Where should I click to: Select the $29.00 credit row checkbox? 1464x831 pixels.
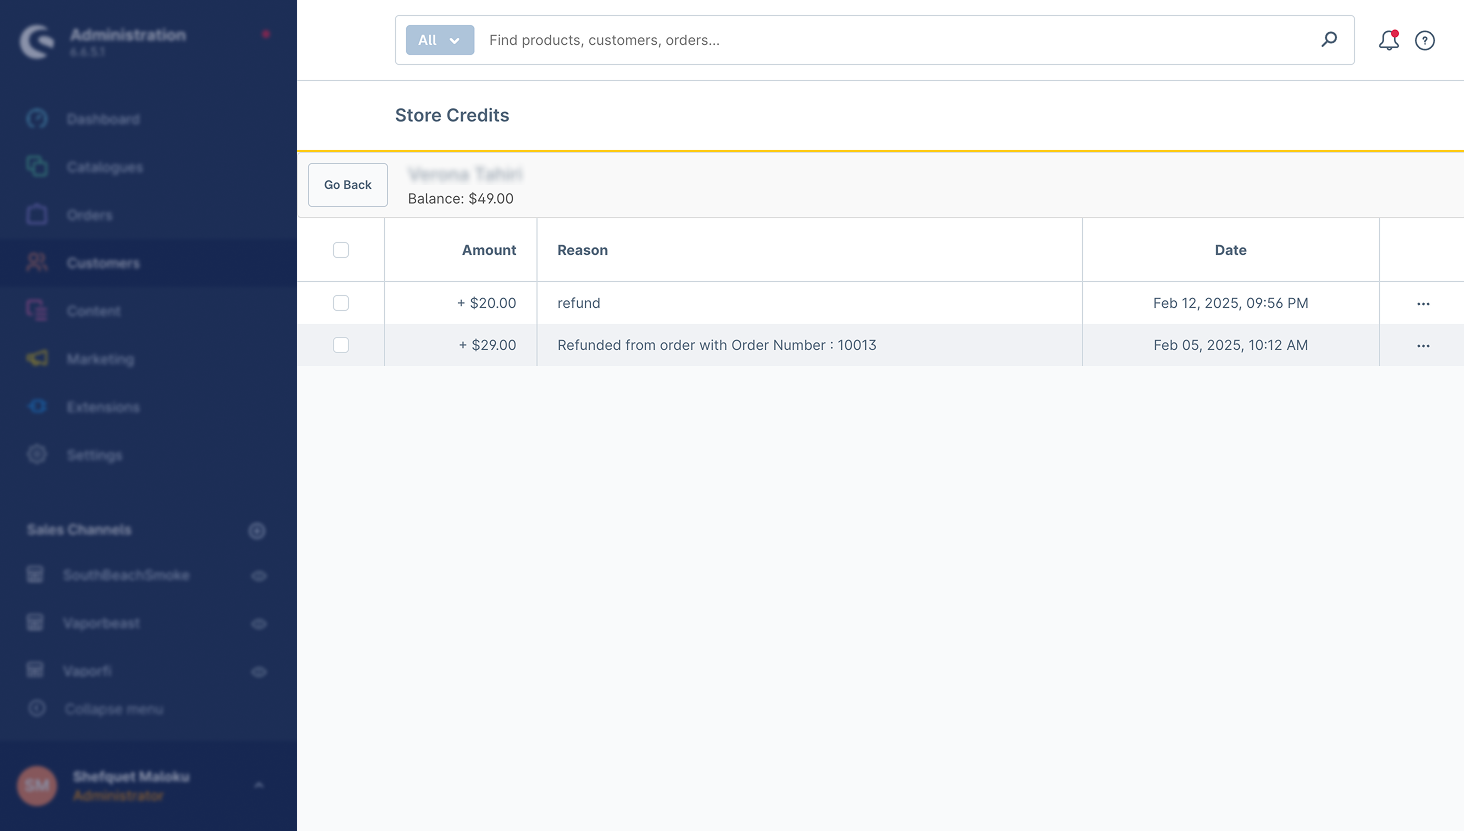click(341, 345)
